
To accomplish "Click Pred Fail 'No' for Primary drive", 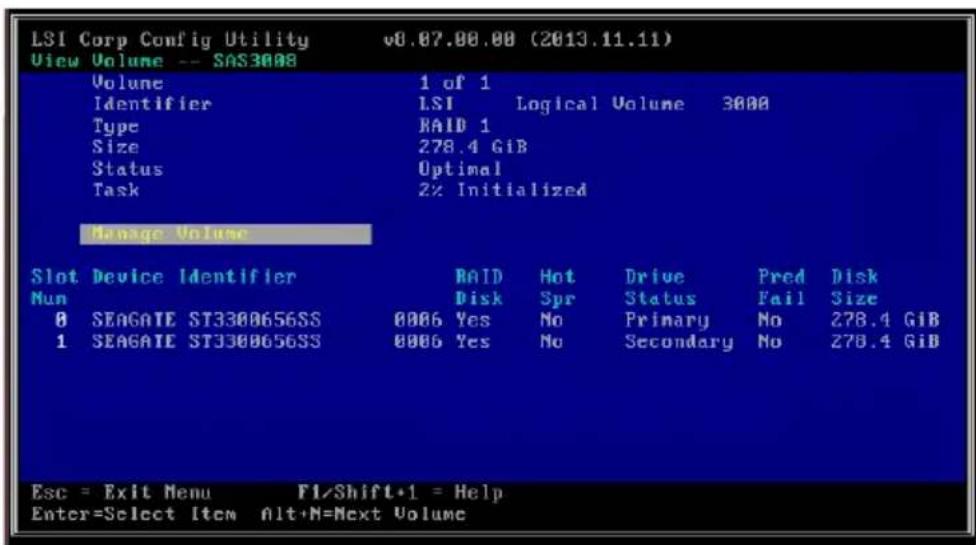I will pos(770,320).
